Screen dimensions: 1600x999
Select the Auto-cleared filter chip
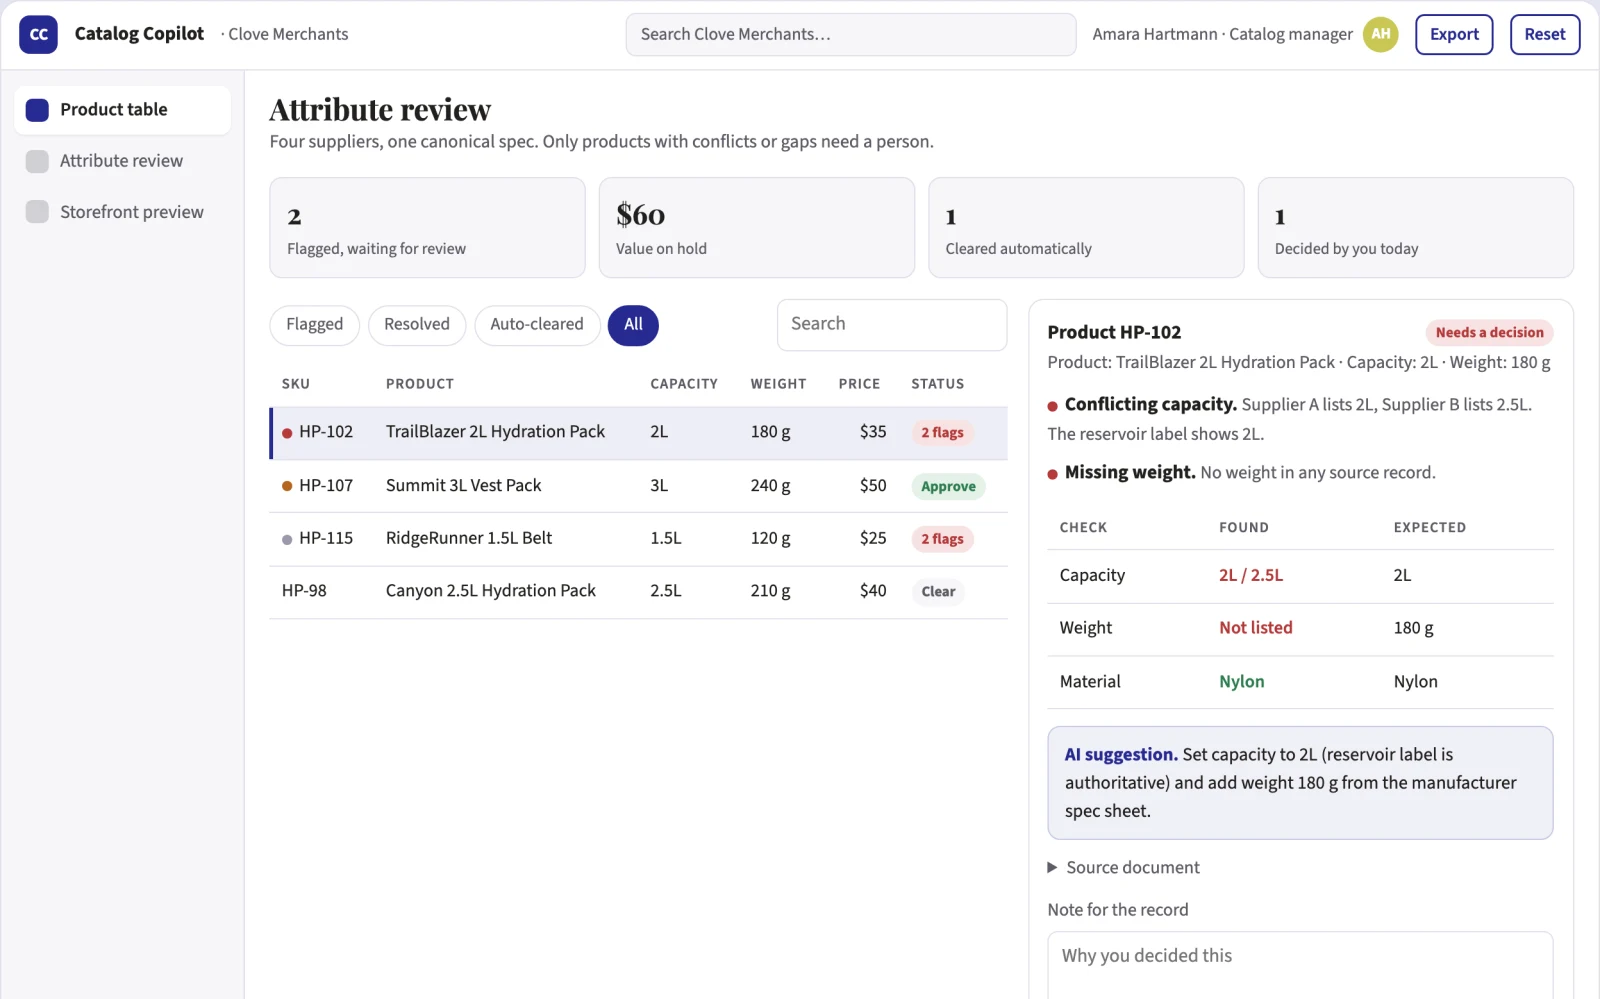(x=537, y=325)
